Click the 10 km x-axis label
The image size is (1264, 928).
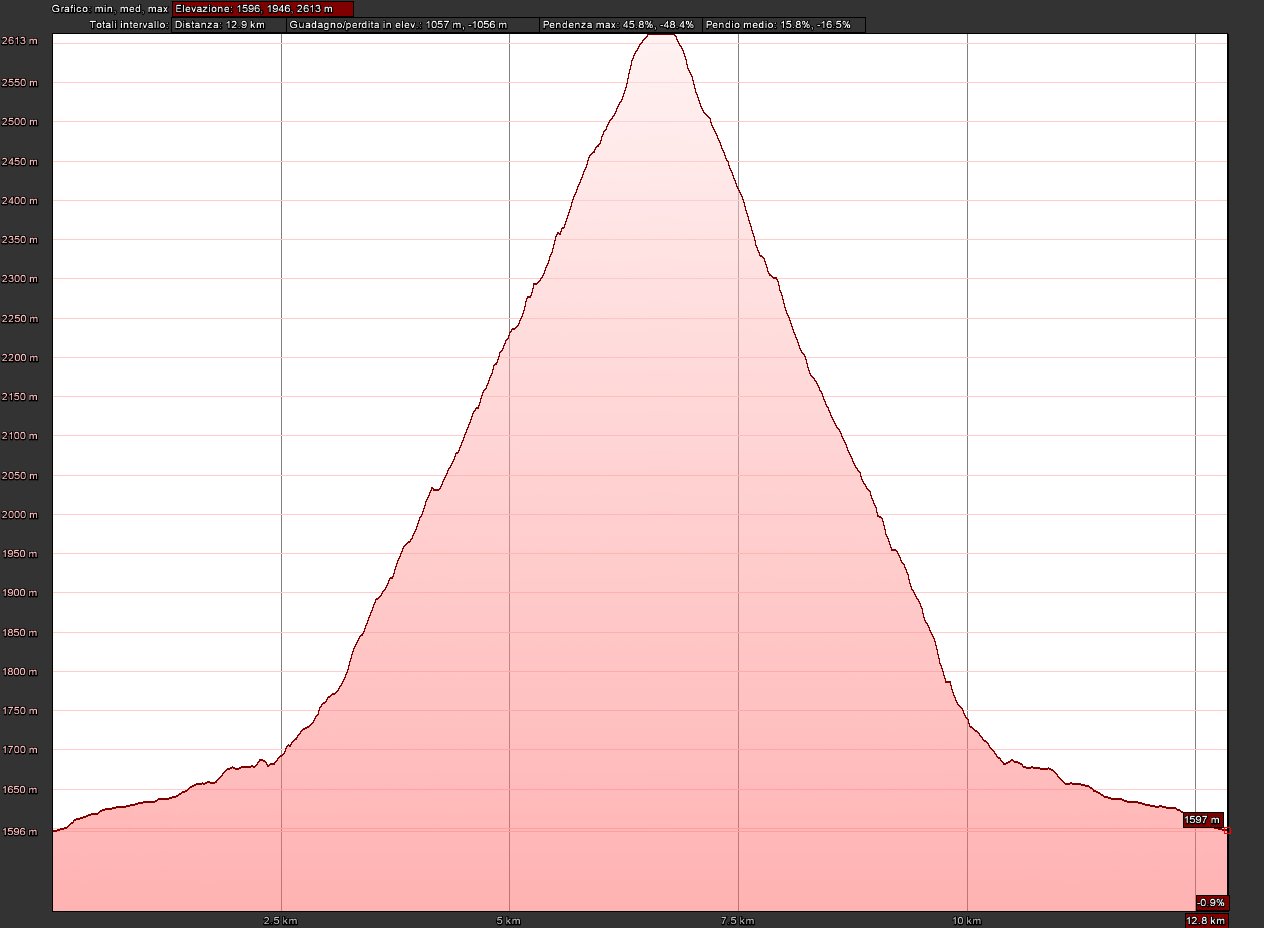tap(967, 920)
